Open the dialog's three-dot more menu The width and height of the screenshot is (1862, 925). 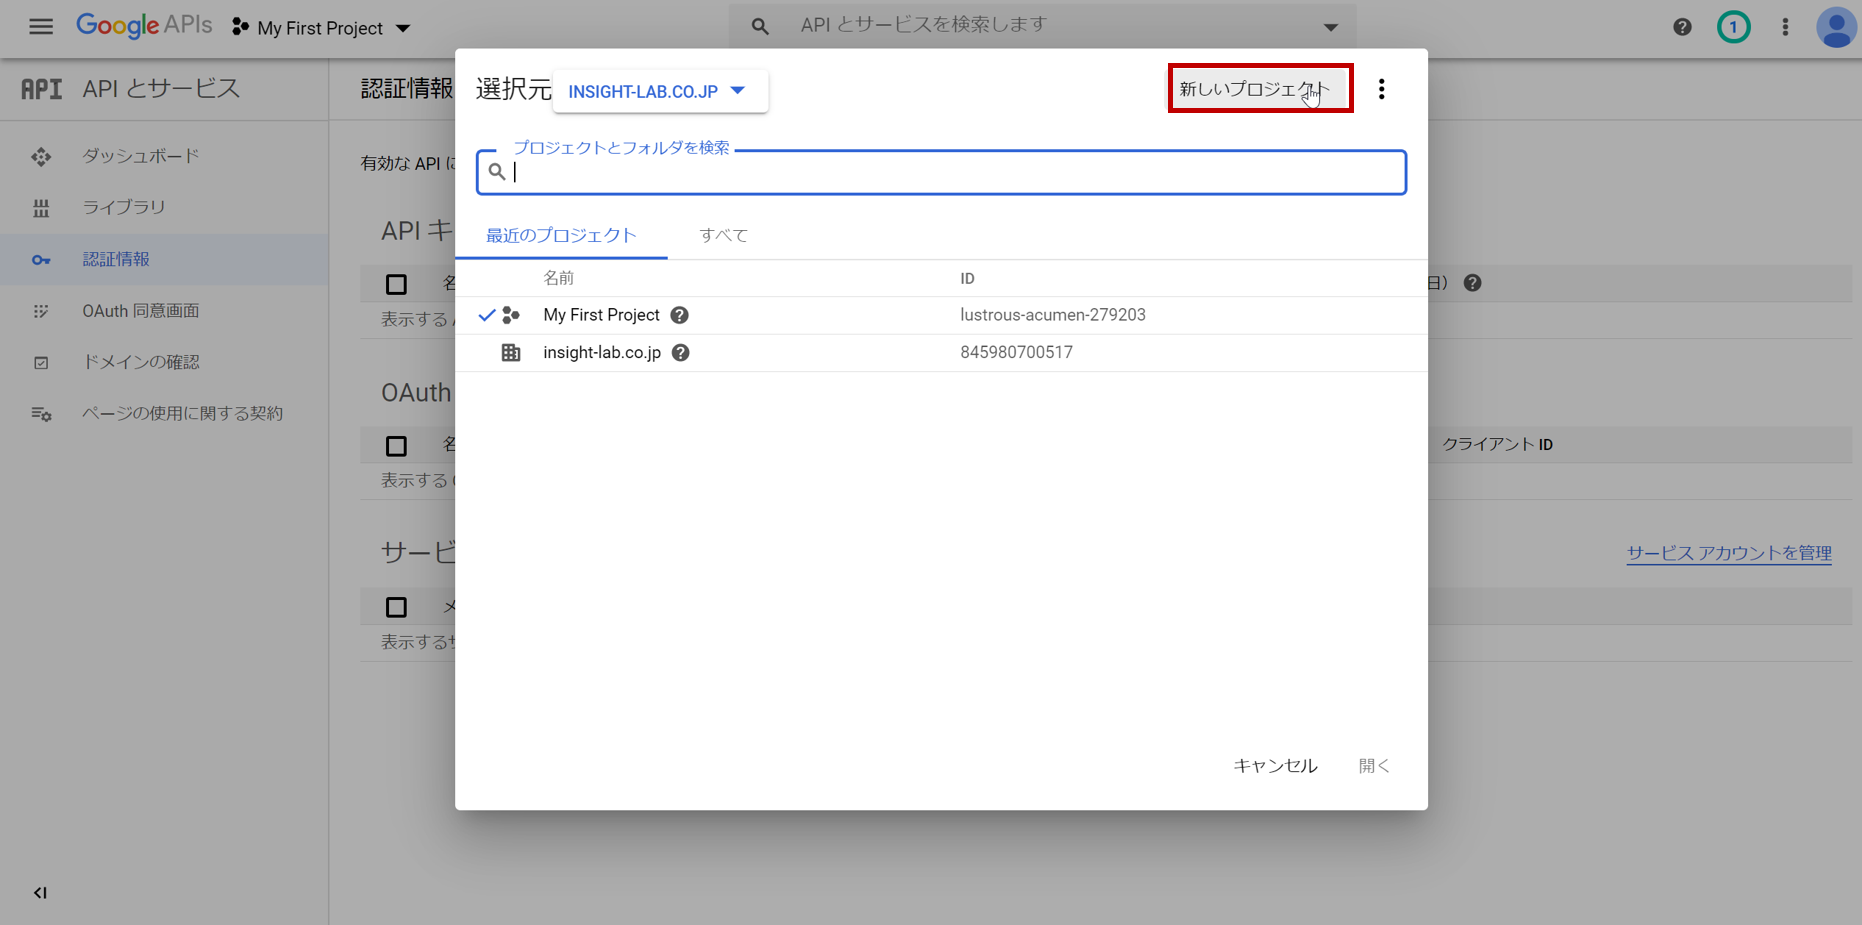(x=1381, y=89)
